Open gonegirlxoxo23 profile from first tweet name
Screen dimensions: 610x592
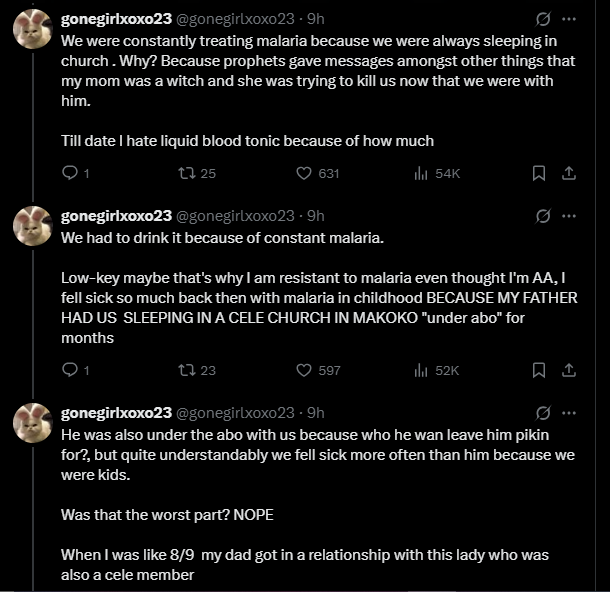pyautogui.click(x=116, y=19)
